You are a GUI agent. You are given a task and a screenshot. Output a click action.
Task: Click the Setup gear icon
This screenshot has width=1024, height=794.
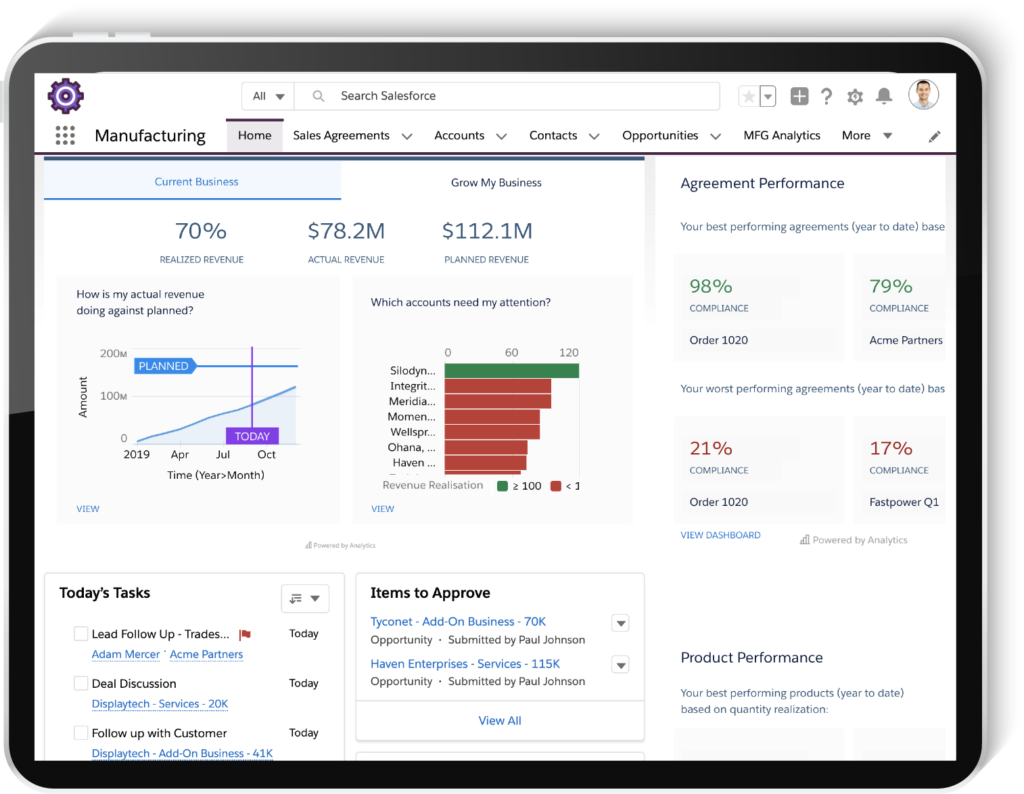click(x=855, y=96)
